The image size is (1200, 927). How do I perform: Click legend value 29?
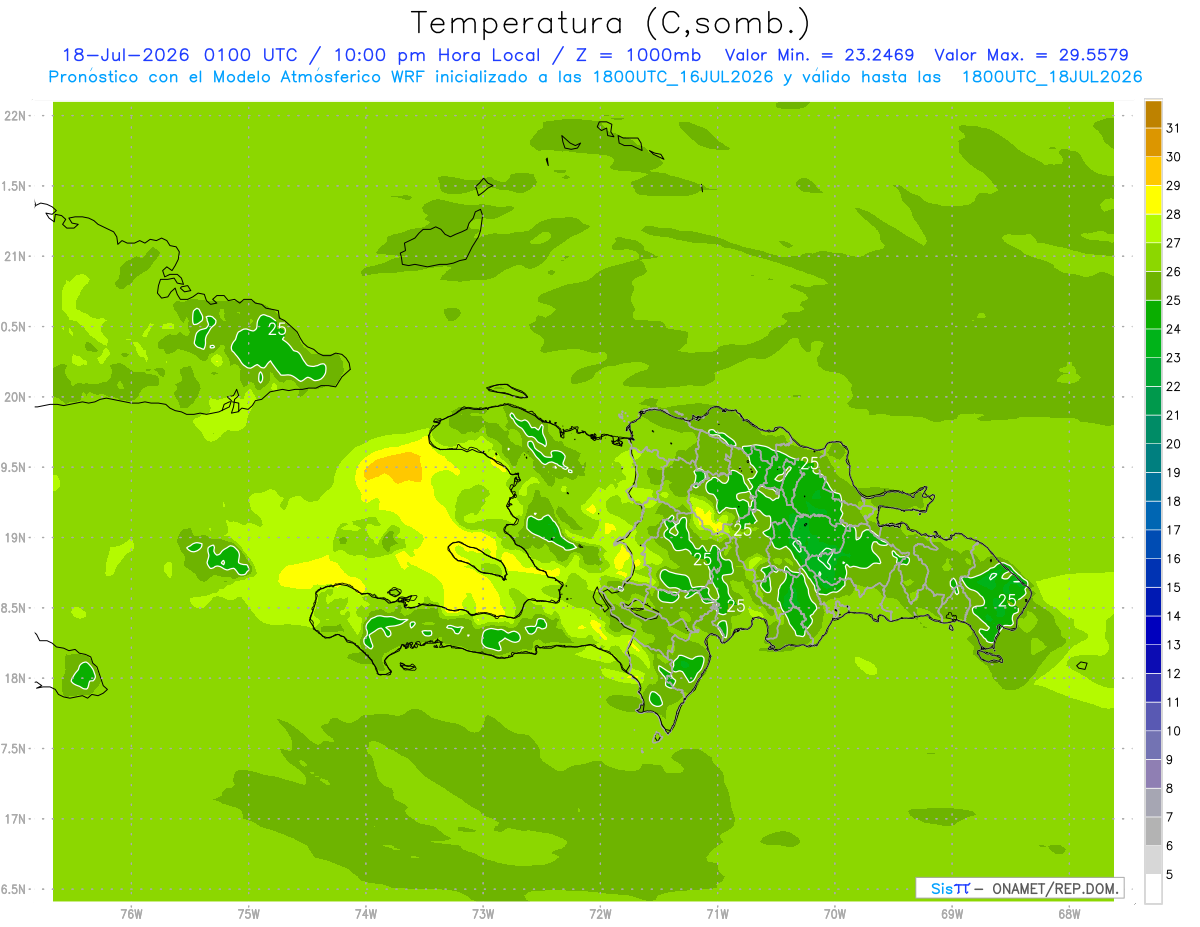coord(1174,186)
